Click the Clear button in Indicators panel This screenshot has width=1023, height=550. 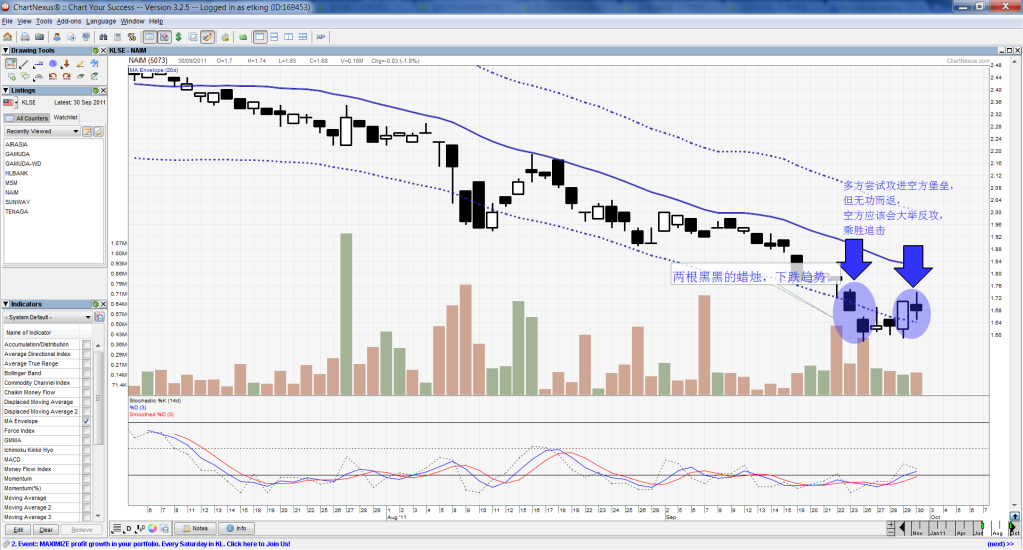tap(46, 529)
